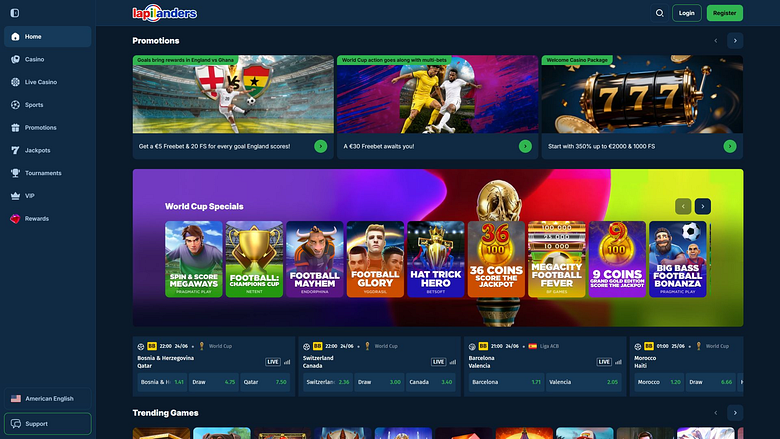Screen dimensions: 780x439
Task: Open the American English language selector
Action: [48, 399]
